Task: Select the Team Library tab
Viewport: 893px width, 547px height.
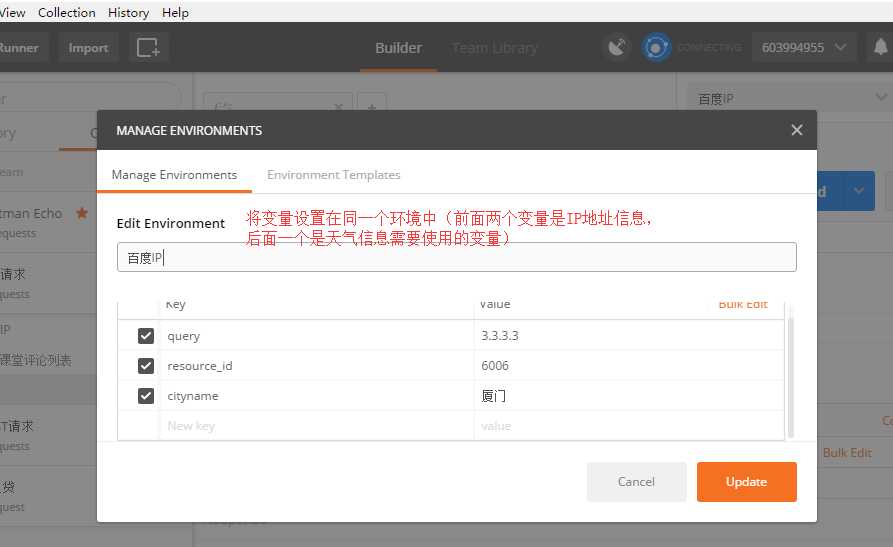Action: pos(494,48)
